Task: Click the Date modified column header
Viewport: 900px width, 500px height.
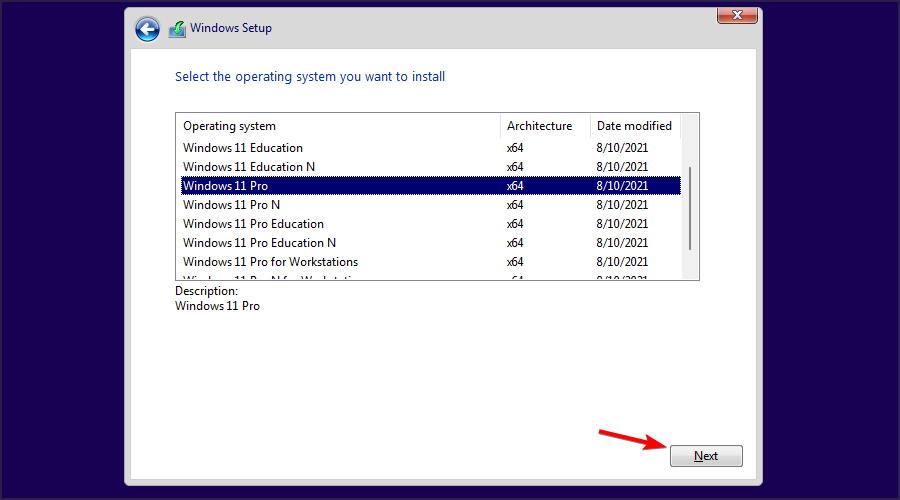Action: [634, 126]
